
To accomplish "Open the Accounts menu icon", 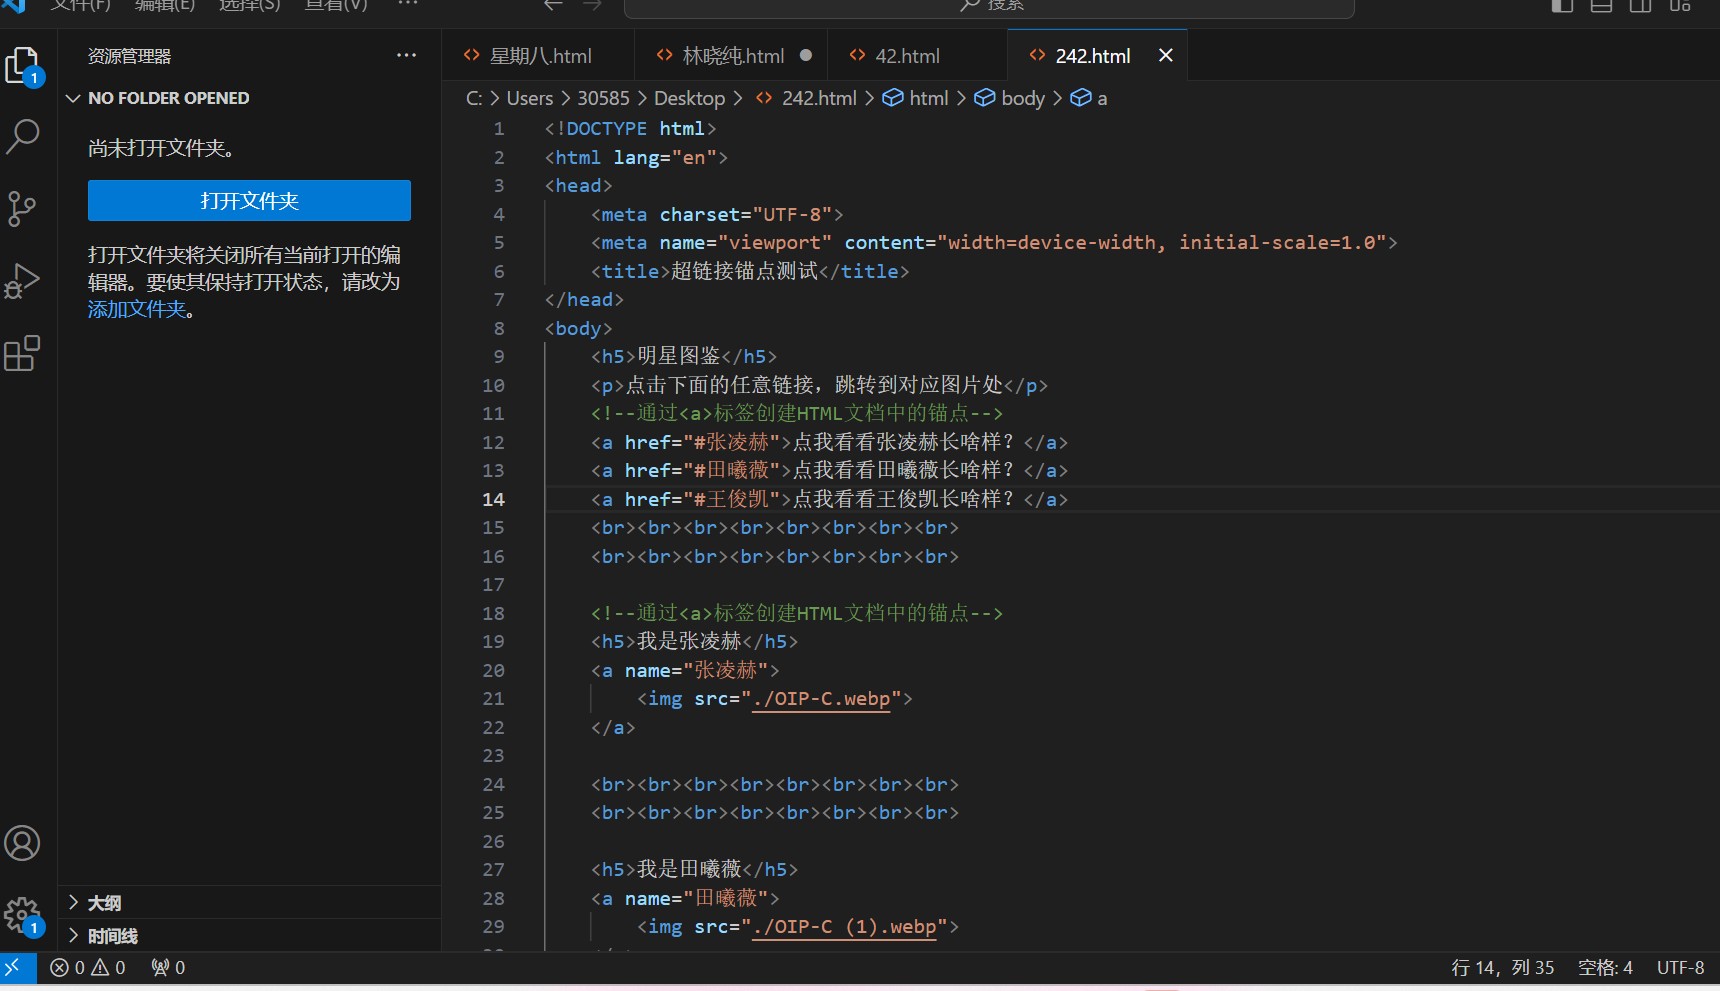I will tap(22, 843).
